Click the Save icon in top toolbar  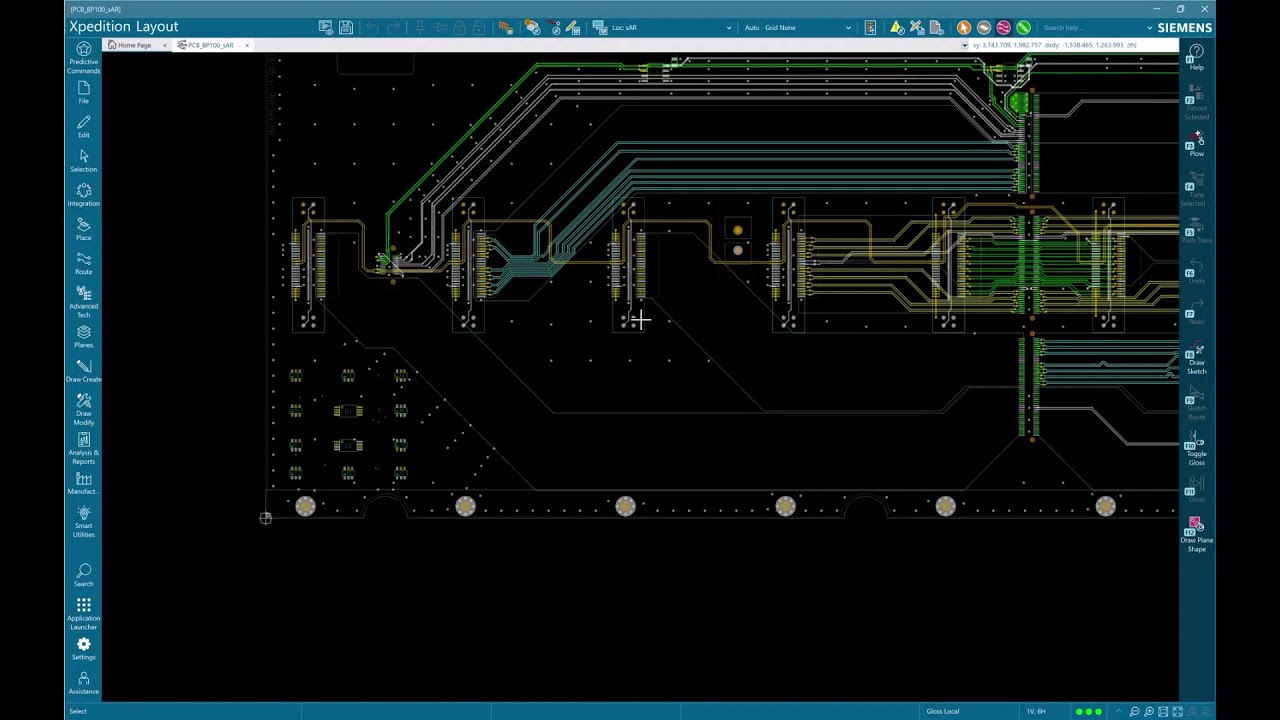(x=346, y=28)
